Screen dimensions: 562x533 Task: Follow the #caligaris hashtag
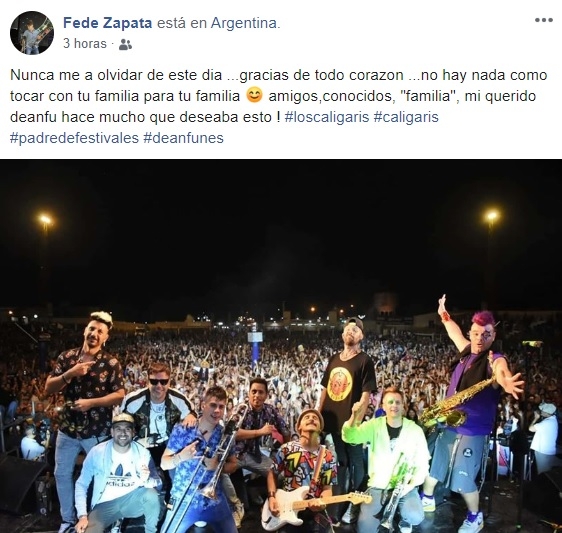[x=406, y=117]
